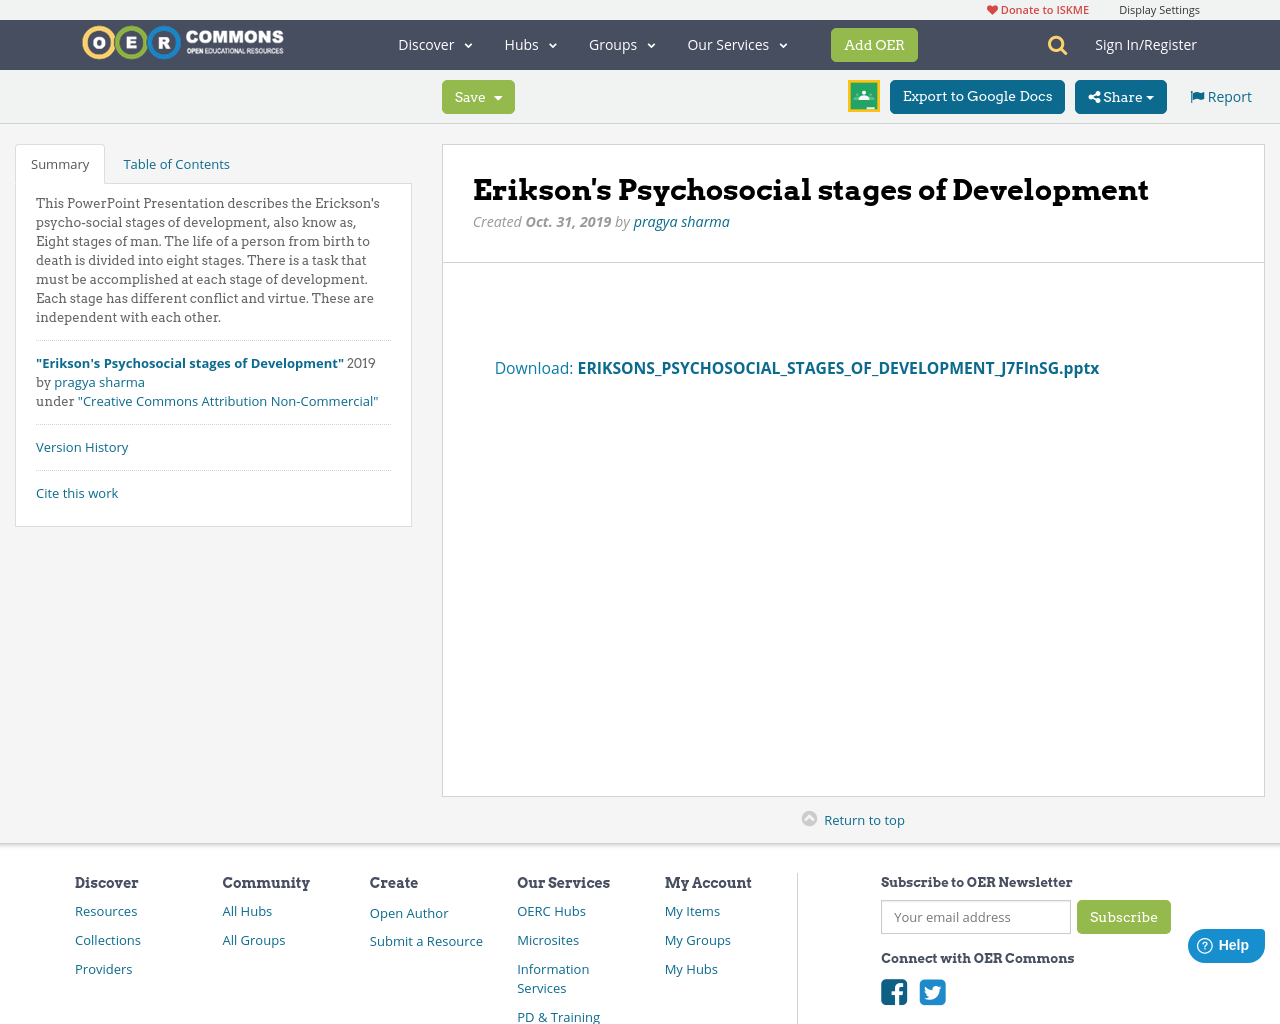The image size is (1280, 1024).
Task: Open OERC Hubs footer link
Action: coord(551,911)
